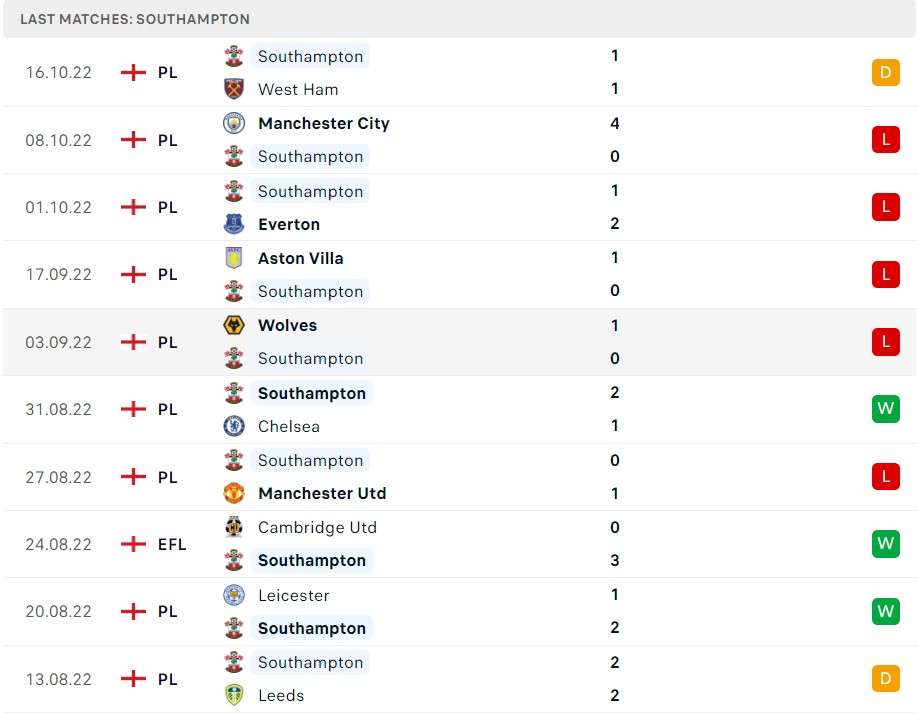Click the Manchester Utd club crest
917x715 pixels.
234,493
